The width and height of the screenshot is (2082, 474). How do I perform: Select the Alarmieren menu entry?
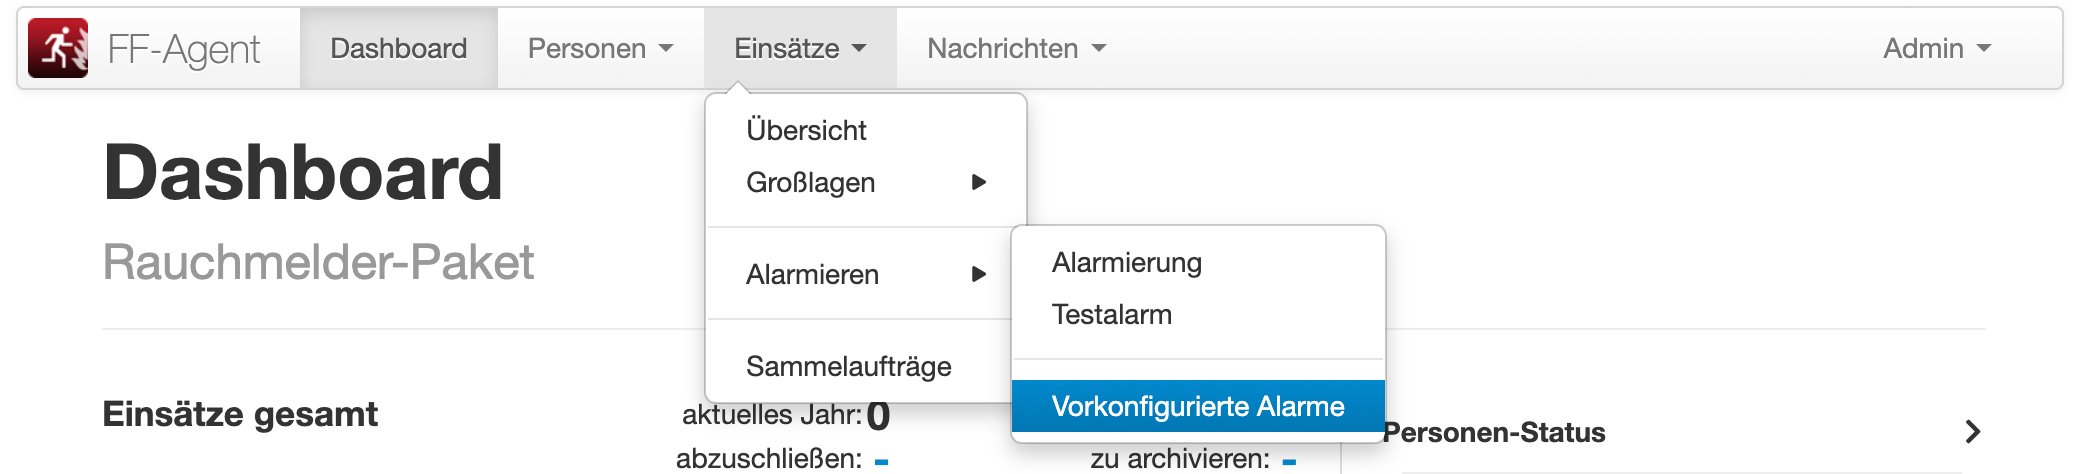[x=812, y=274]
